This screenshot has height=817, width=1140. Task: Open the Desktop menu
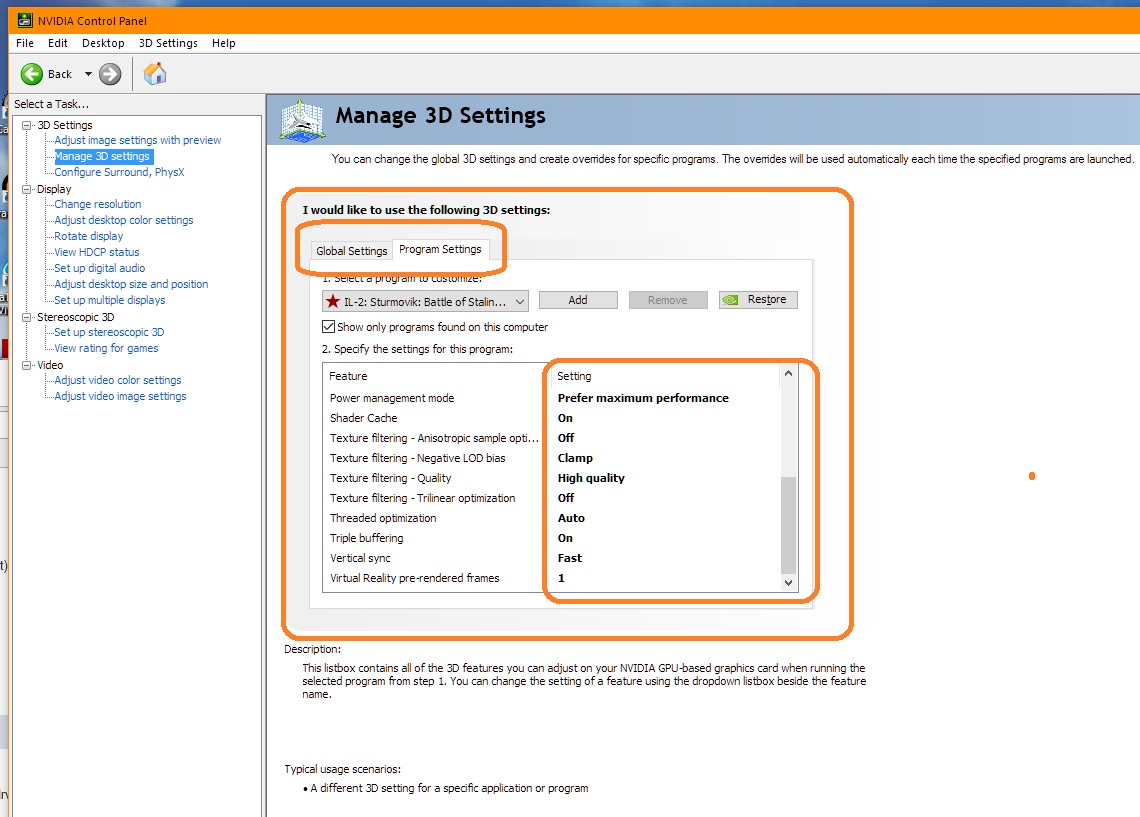click(x=103, y=43)
